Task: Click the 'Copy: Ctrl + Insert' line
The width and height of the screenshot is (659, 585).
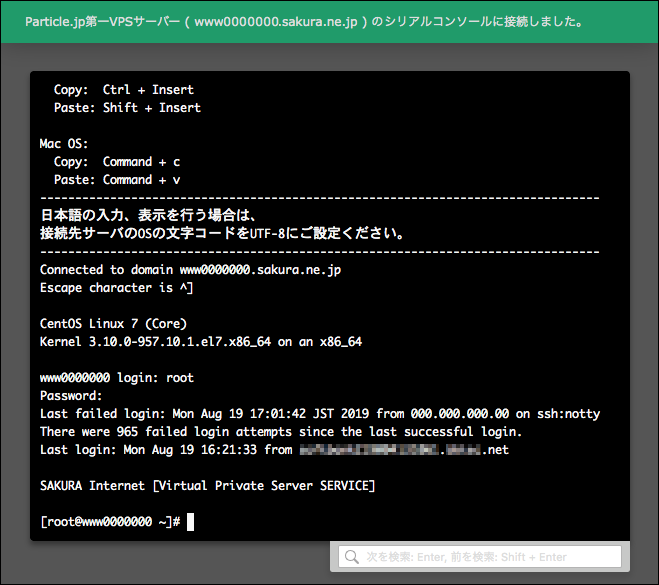Action: [x=124, y=90]
